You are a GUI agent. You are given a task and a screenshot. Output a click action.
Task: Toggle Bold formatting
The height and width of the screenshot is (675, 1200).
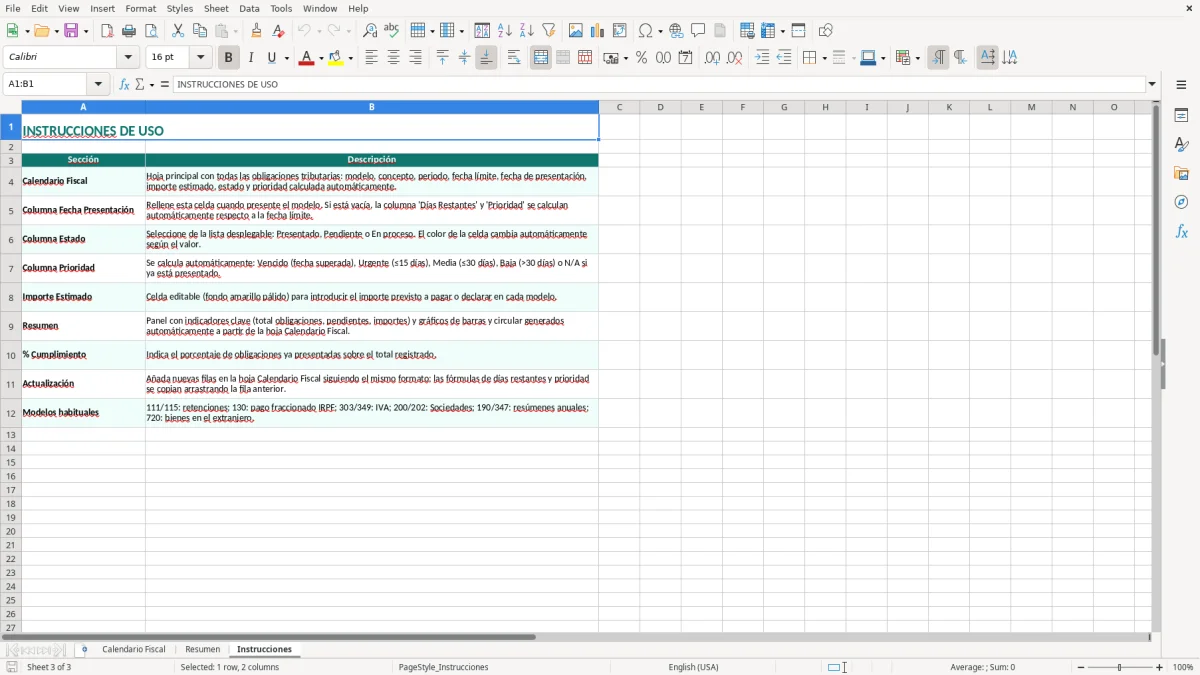pyautogui.click(x=229, y=58)
